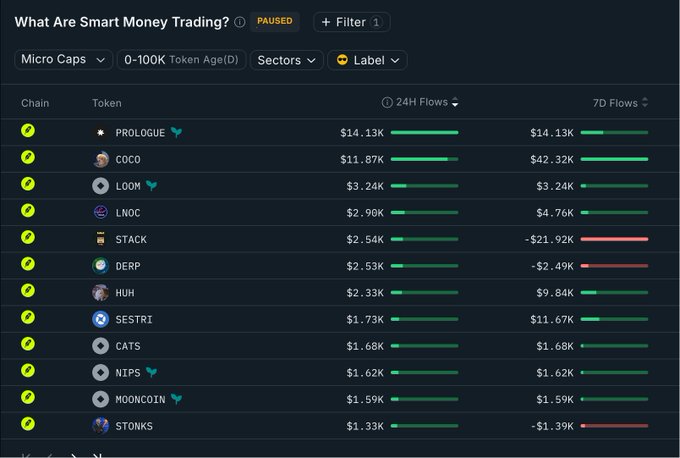Select the -$1.39K 7D value for STONKS
This screenshot has width=680, height=458.
(x=552, y=426)
